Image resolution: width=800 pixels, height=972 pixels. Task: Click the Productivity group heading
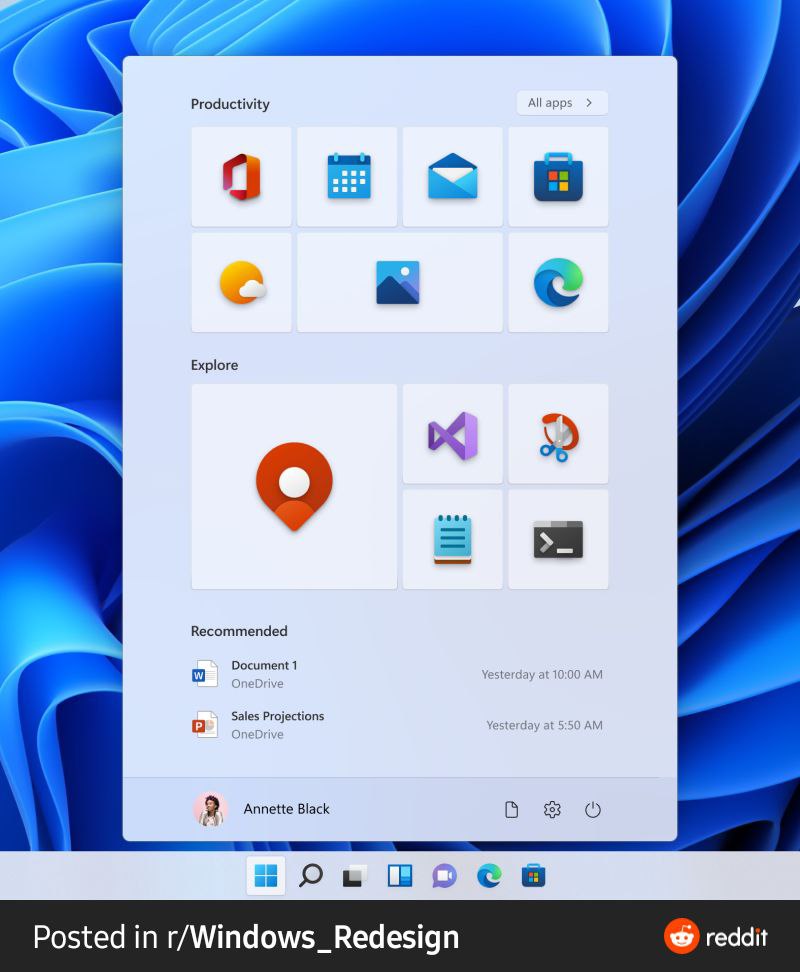[230, 104]
